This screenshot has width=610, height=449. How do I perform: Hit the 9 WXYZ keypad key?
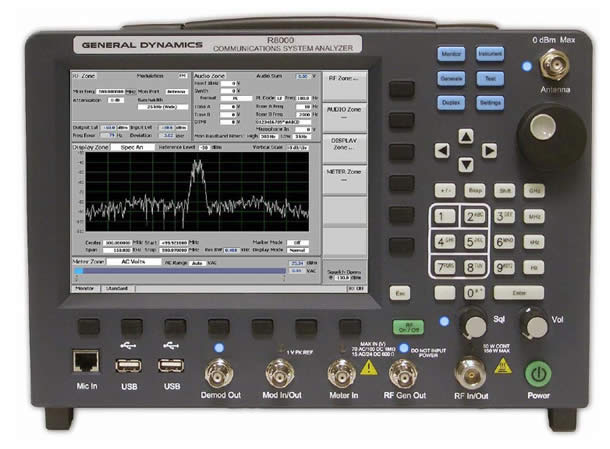(x=504, y=267)
